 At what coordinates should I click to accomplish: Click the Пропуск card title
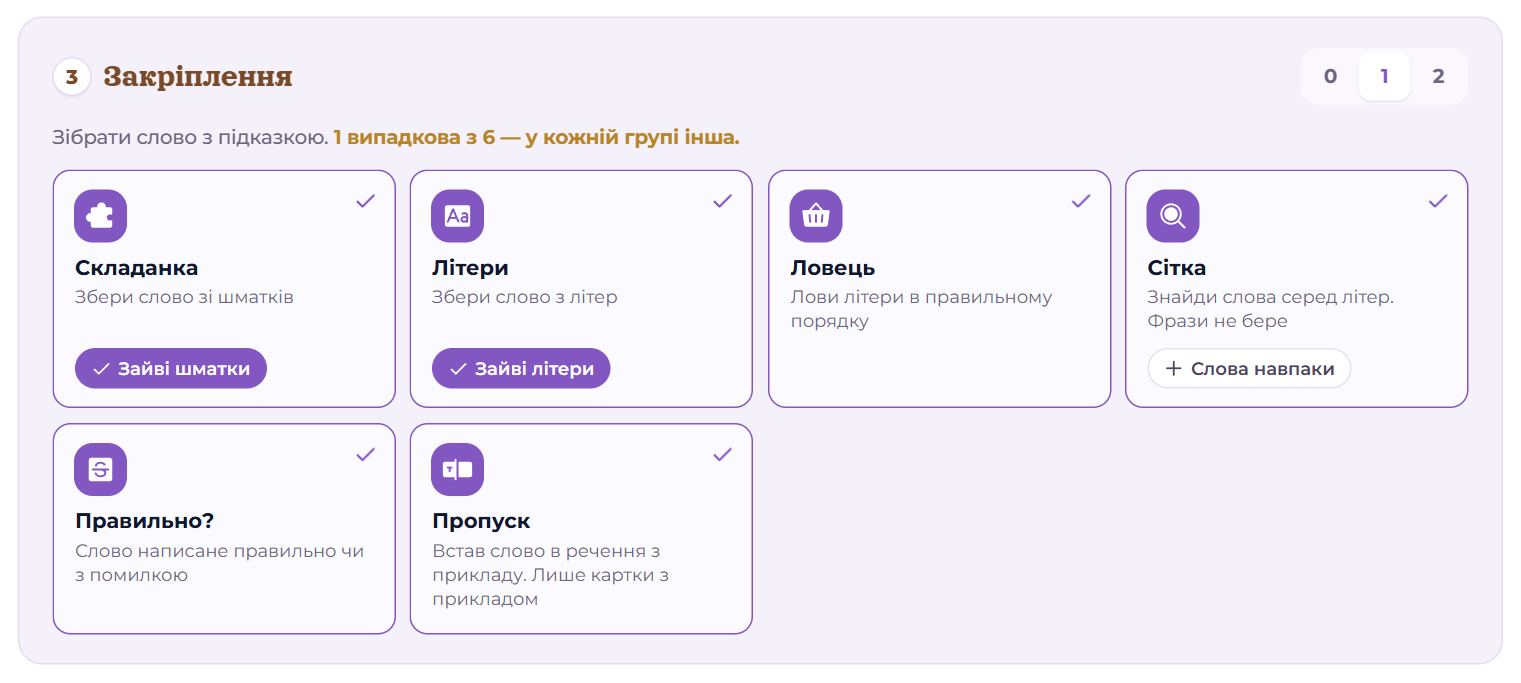click(481, 521)
